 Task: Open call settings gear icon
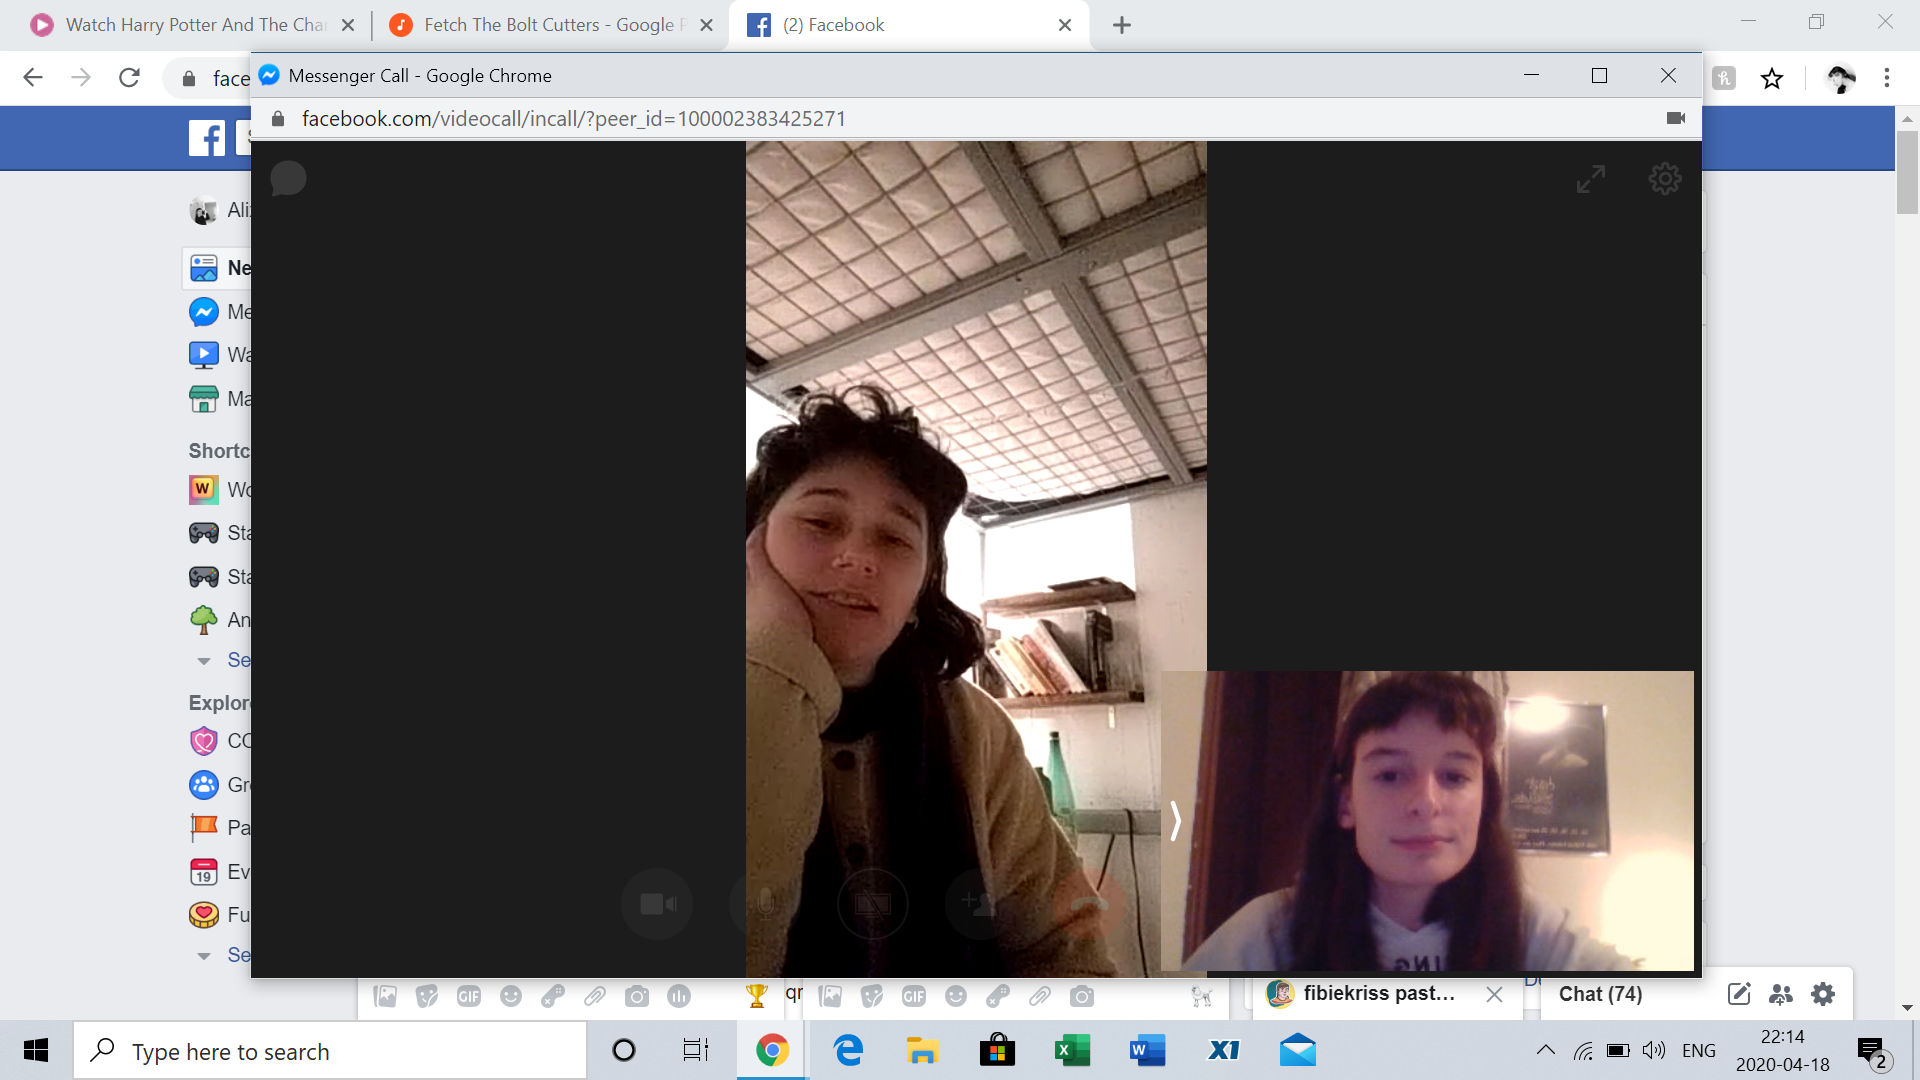(1664, 179)
